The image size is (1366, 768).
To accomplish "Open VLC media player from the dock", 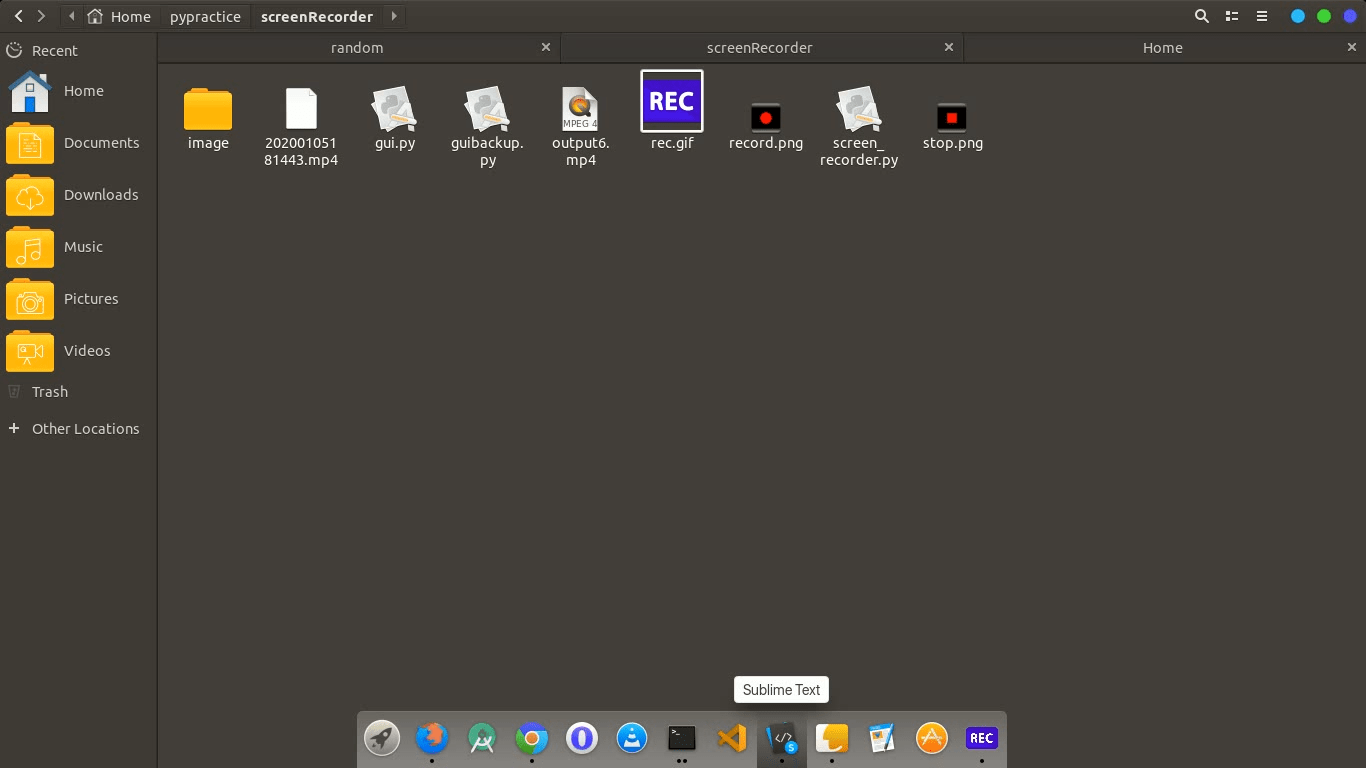I will (x=632, y=739).
